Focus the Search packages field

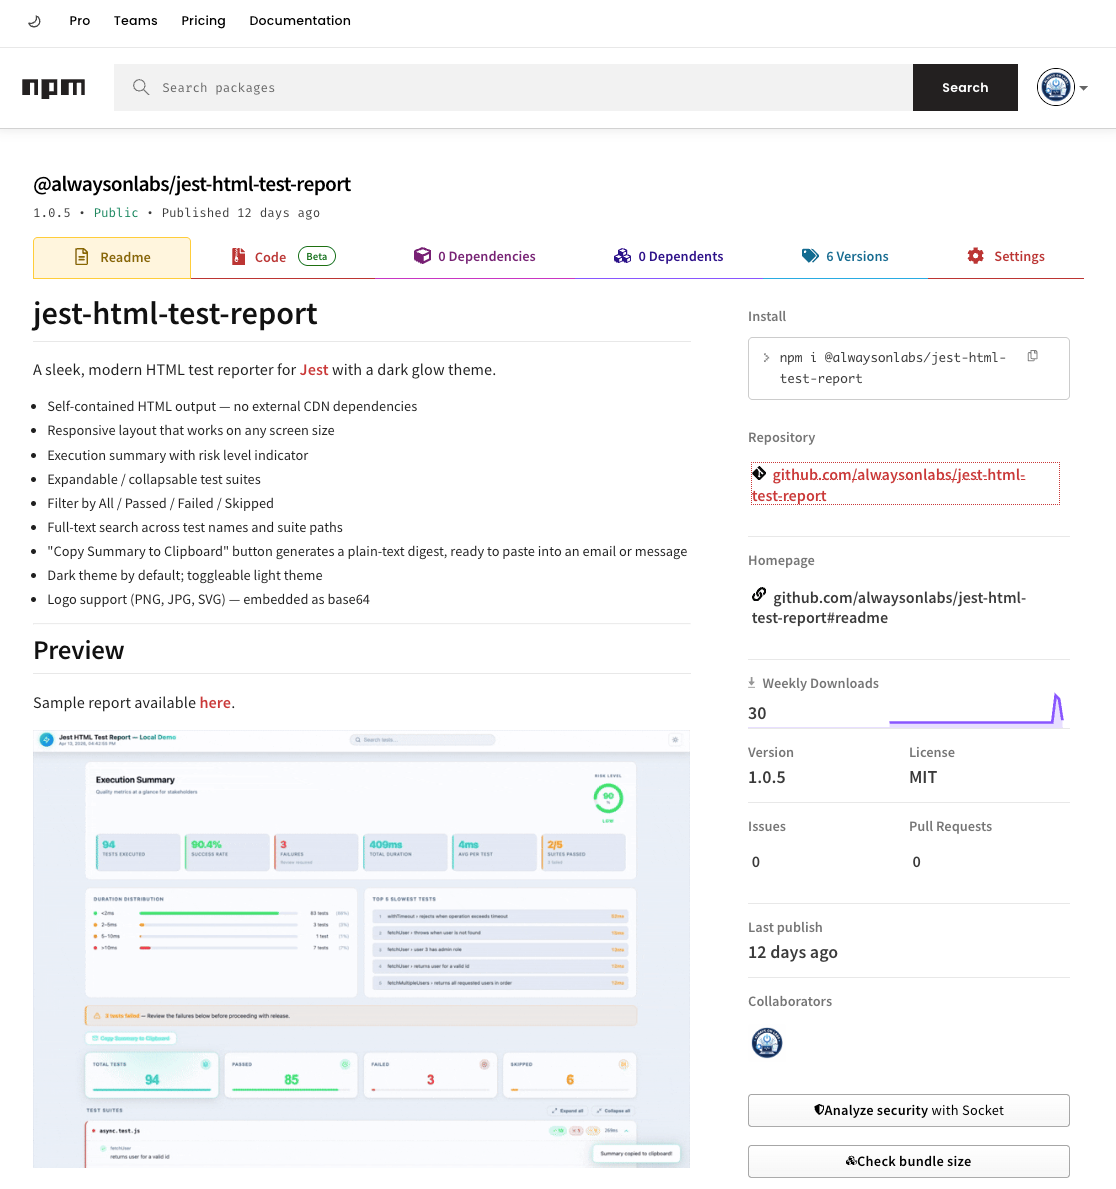point(513,87)
